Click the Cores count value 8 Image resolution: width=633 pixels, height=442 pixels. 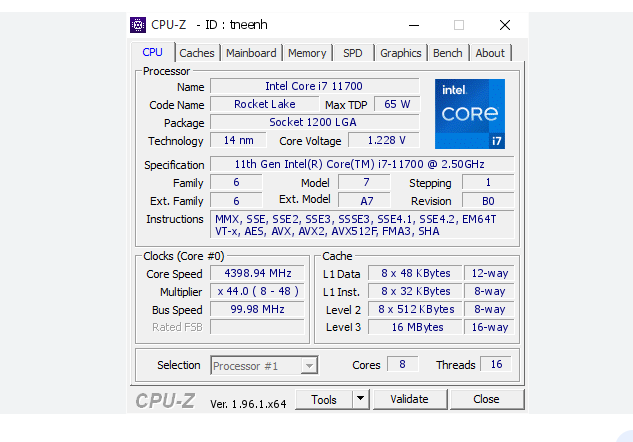[402, 364]
